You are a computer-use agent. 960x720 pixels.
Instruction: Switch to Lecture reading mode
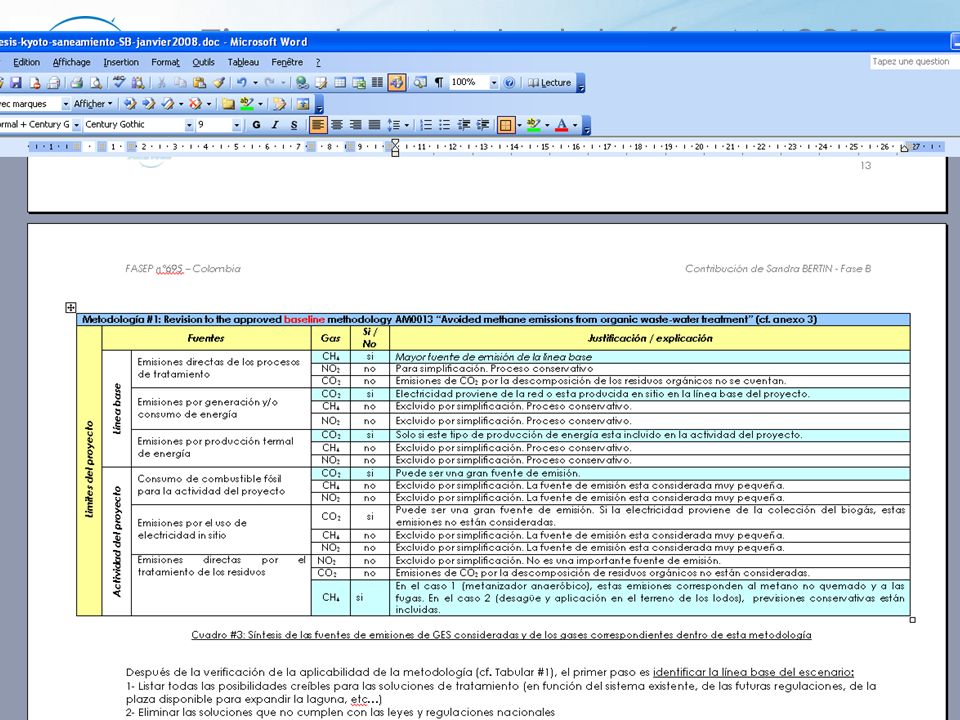click(550, 83)
